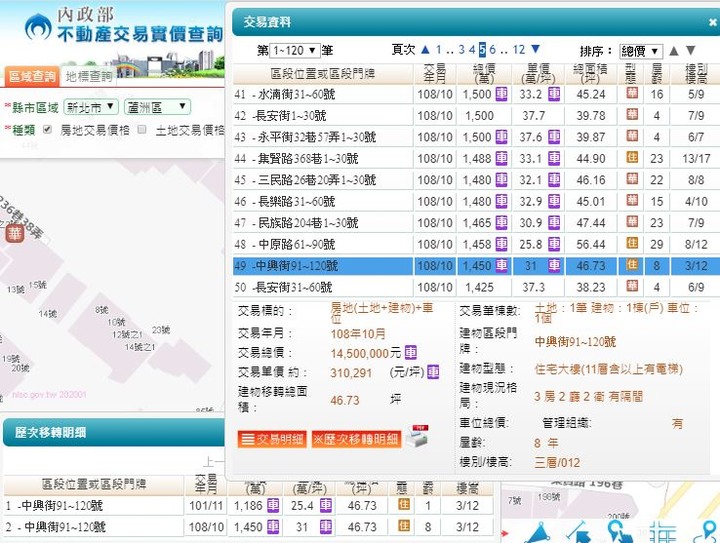Go to page 1
This screenshot has width=720, height=543.
coord(439,50)
